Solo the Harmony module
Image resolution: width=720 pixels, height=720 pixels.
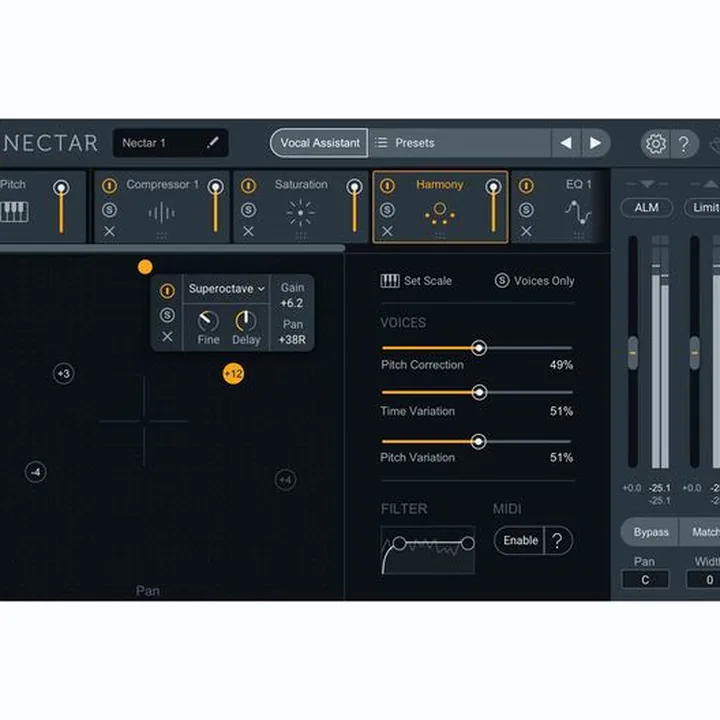(388, 210)
